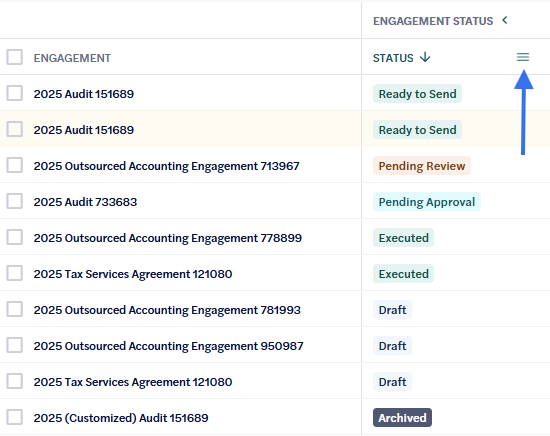Sort by the ENGAGEMENT column header
550x436 pixels.
pyautogui.click(x=72, y=58)
